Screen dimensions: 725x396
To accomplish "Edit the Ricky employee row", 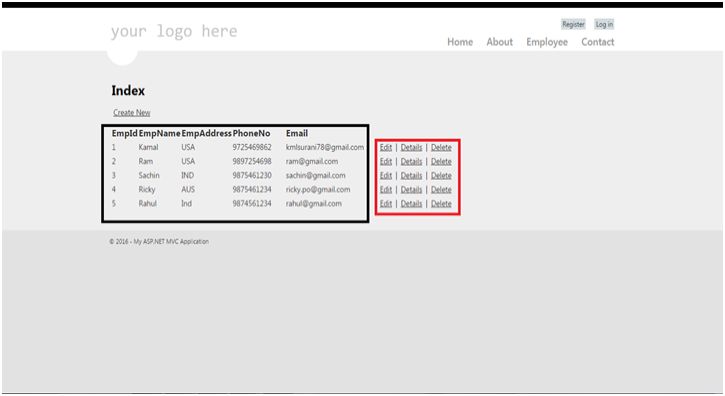I will click(x=386, y=190).
